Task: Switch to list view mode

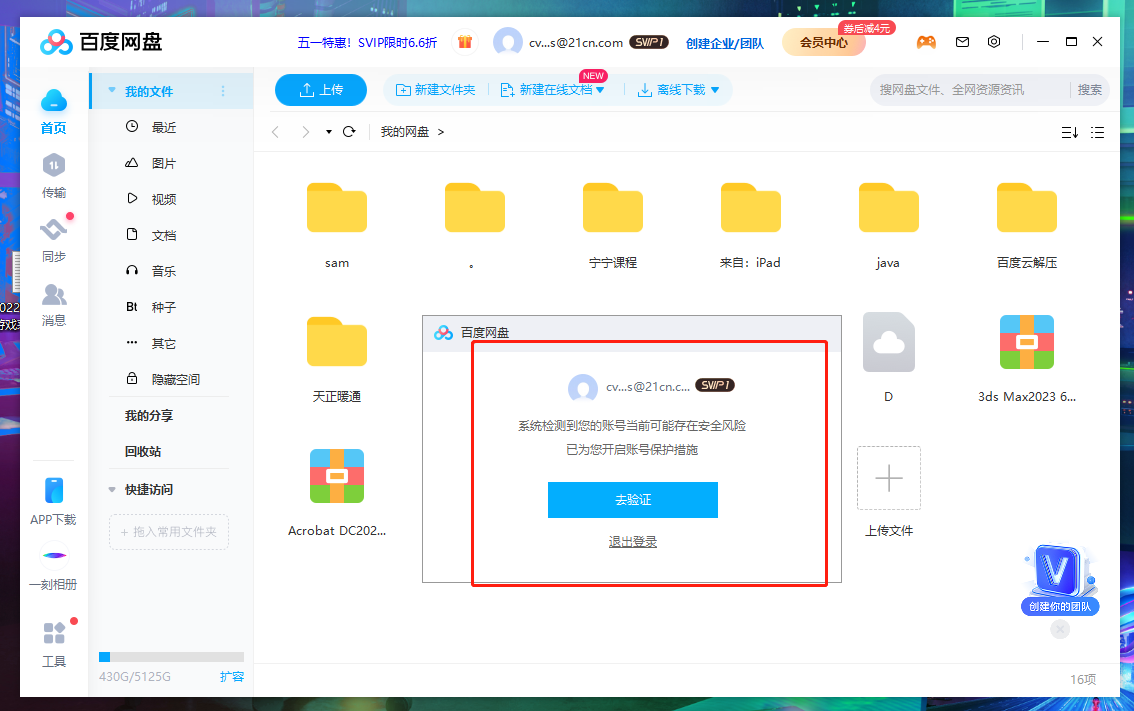Action: pos(1097,132)
